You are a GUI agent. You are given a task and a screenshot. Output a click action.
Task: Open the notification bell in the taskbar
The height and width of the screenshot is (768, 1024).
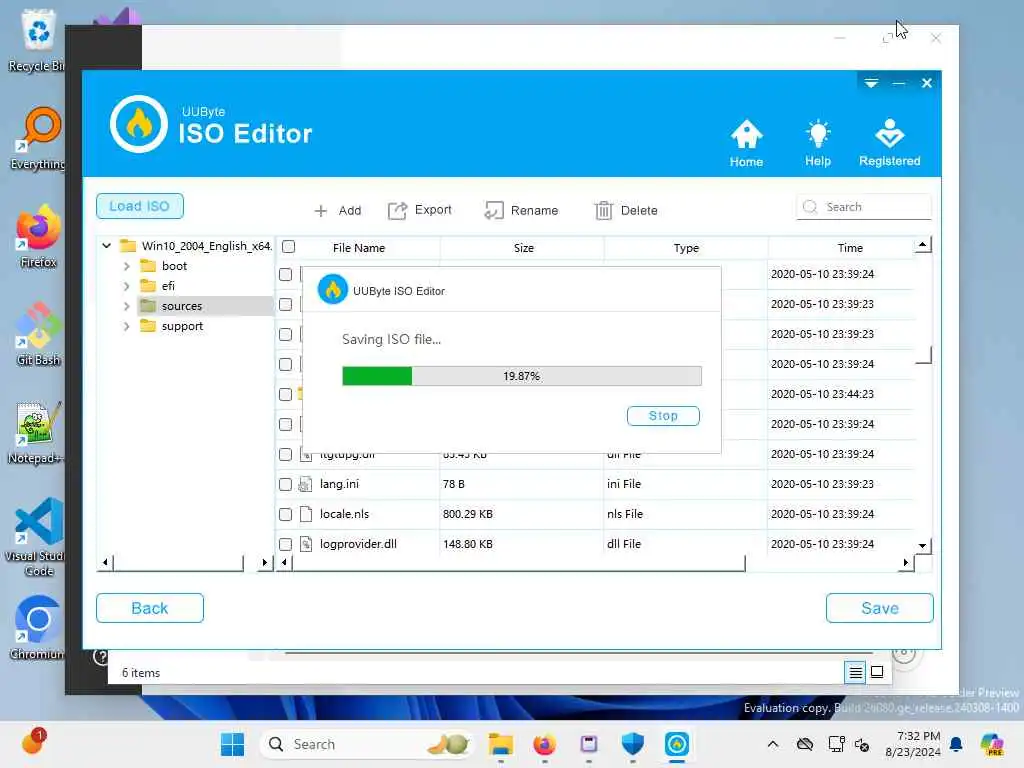tap(956, 744)
